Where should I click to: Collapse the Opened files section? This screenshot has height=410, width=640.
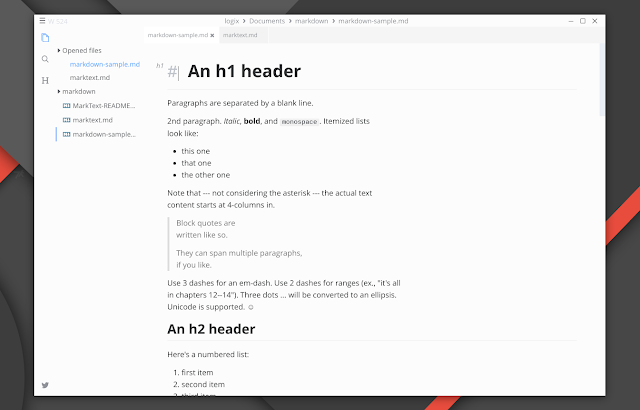coord(59,50)
